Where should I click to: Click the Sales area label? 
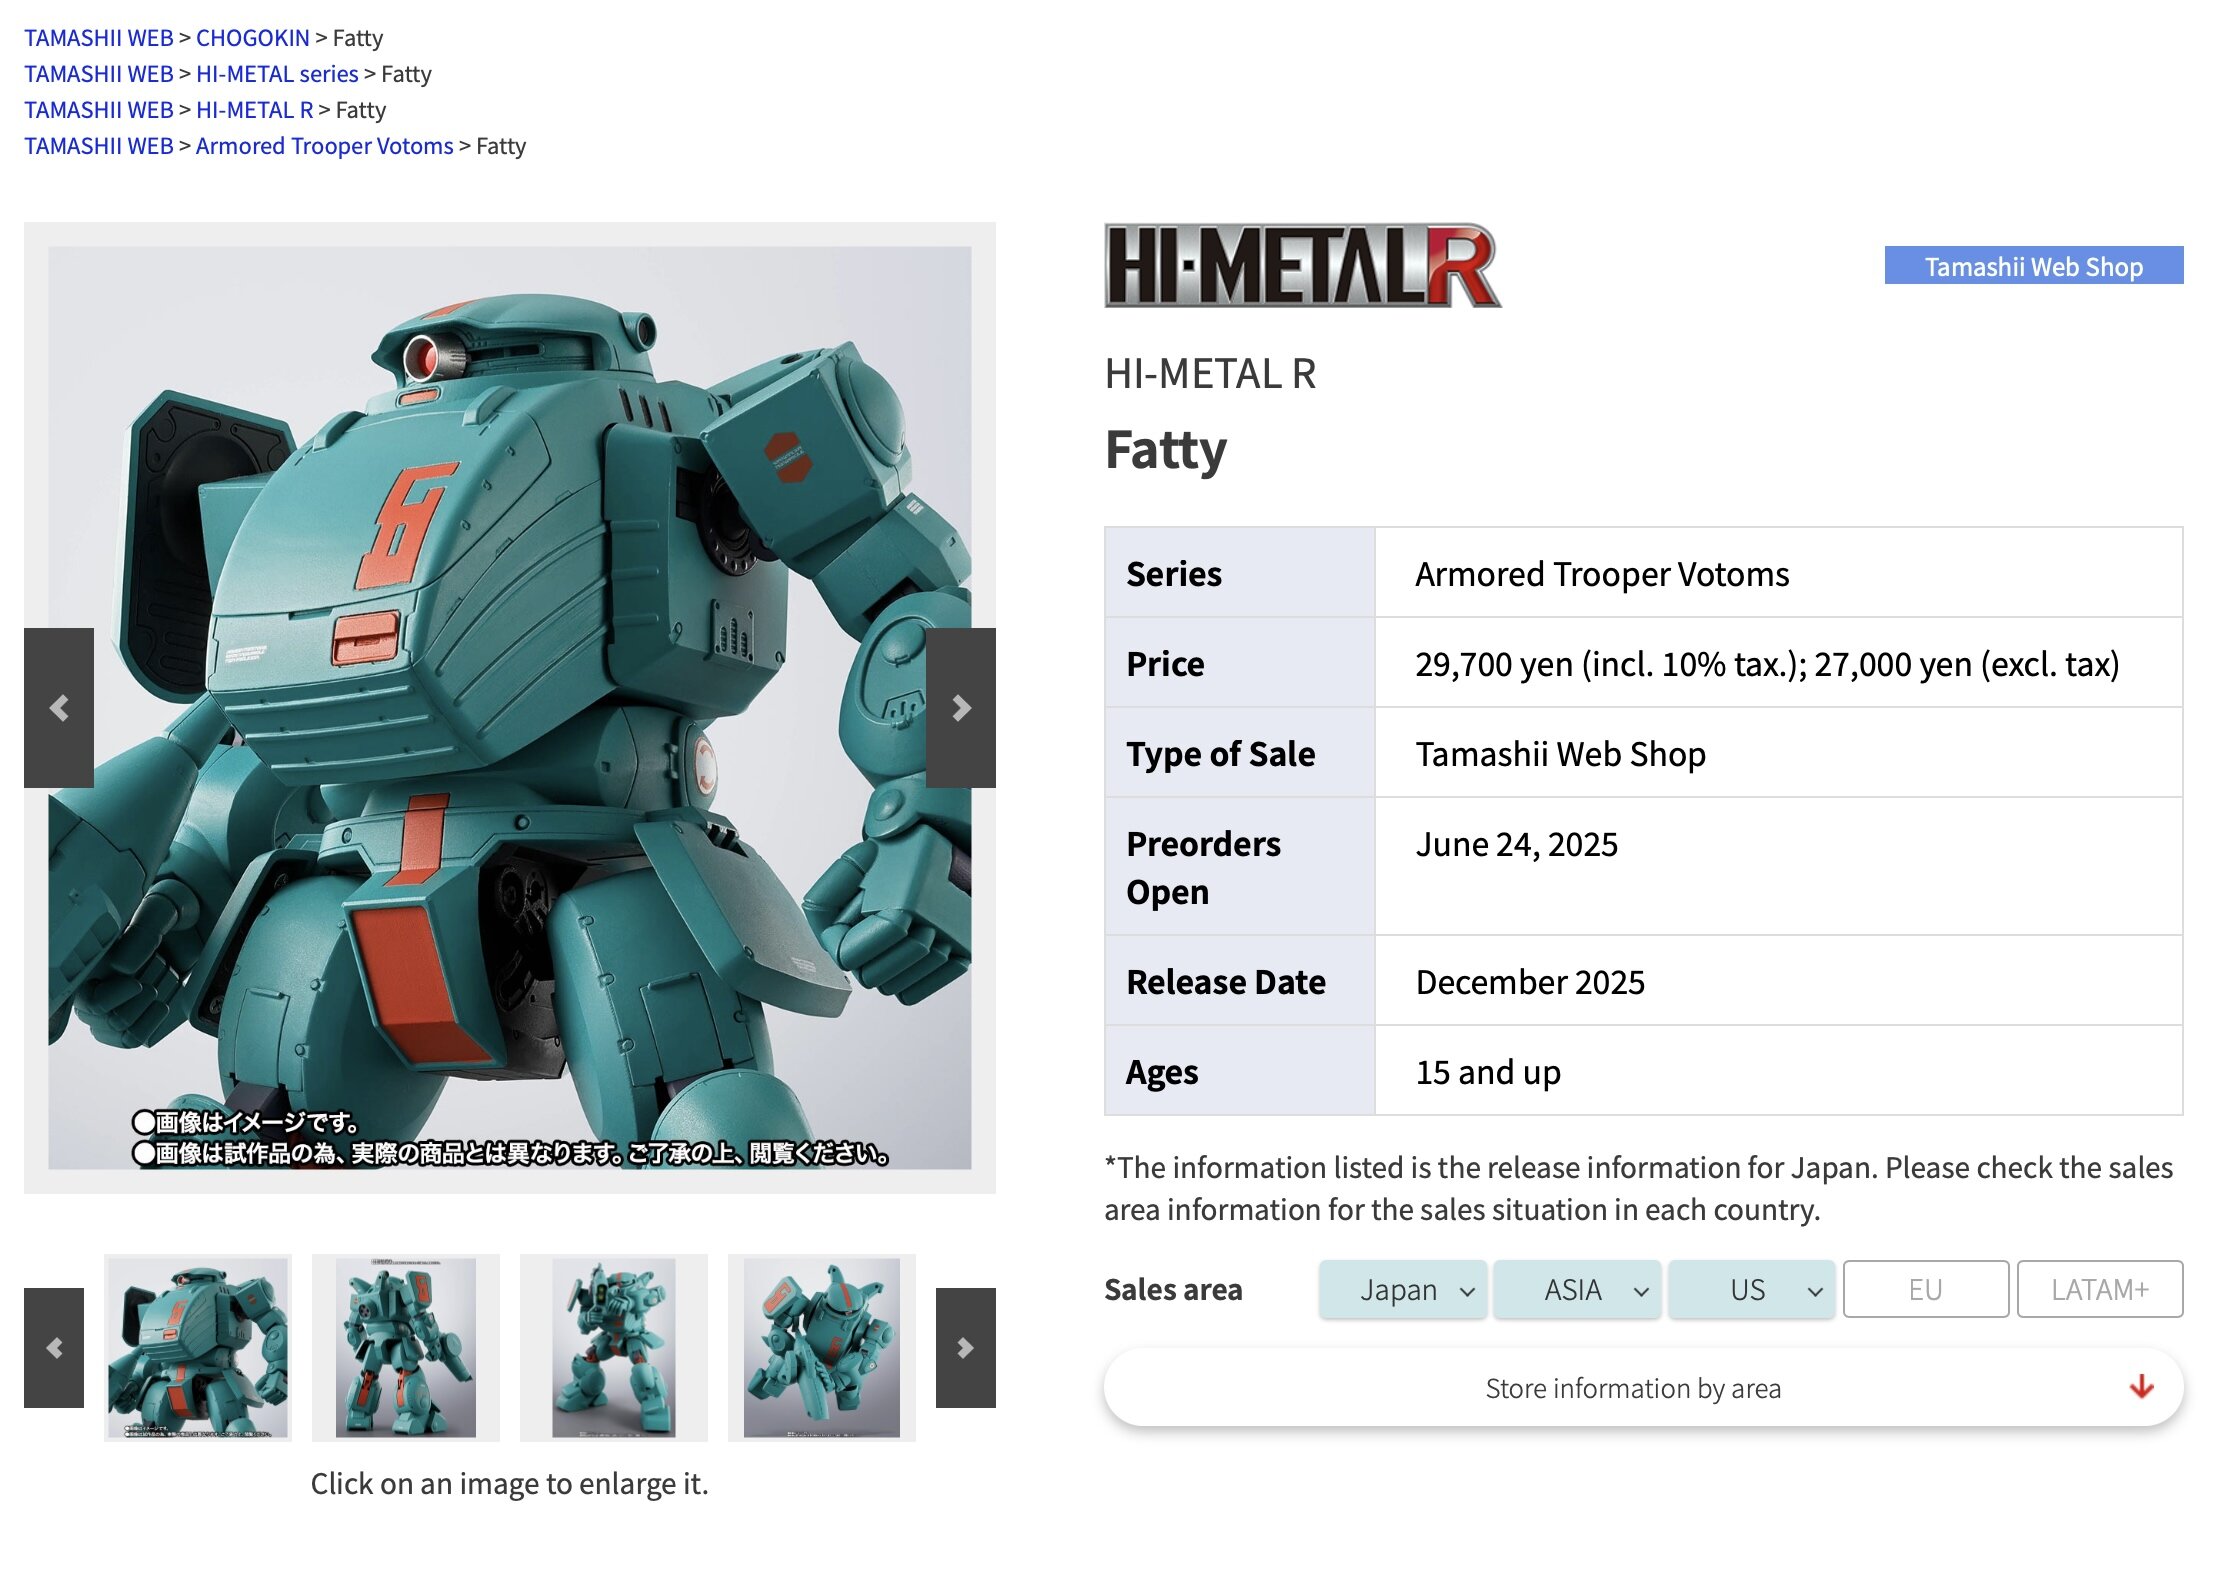[1173, 1289]
